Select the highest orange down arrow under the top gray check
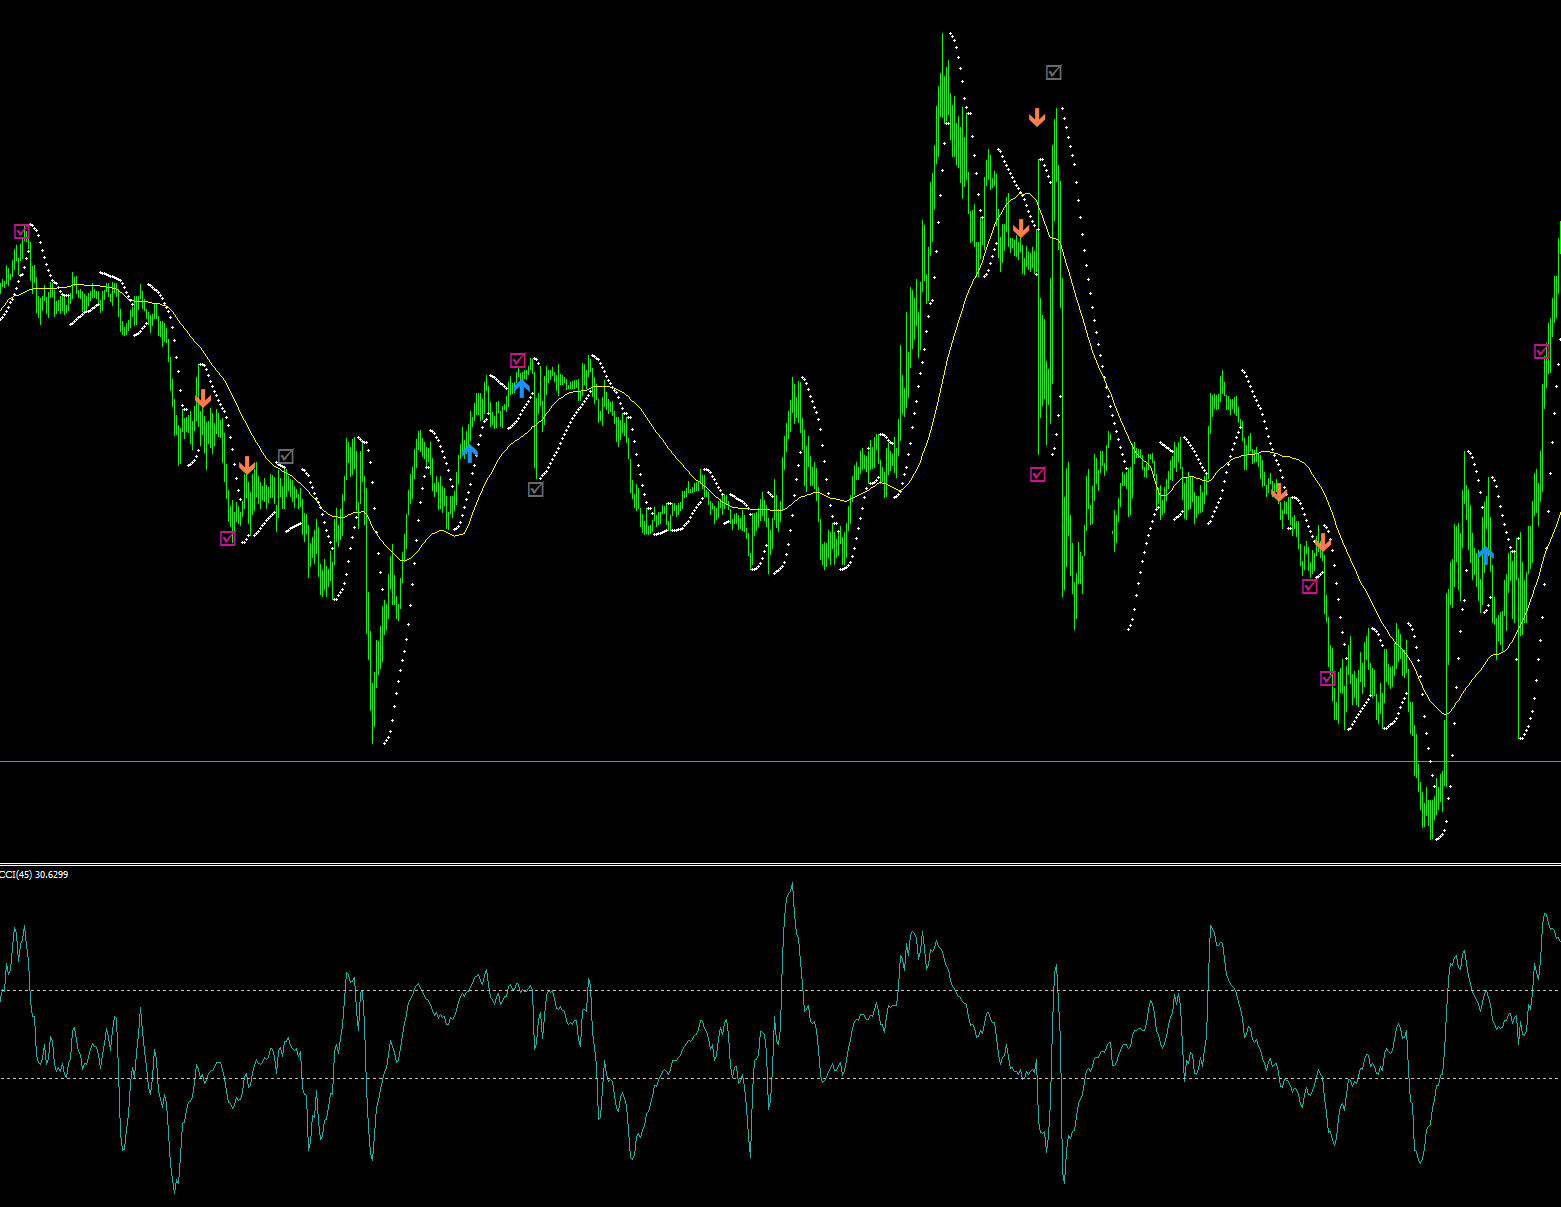This screenshot has height=1207, width=1561. pos(1037,117)
